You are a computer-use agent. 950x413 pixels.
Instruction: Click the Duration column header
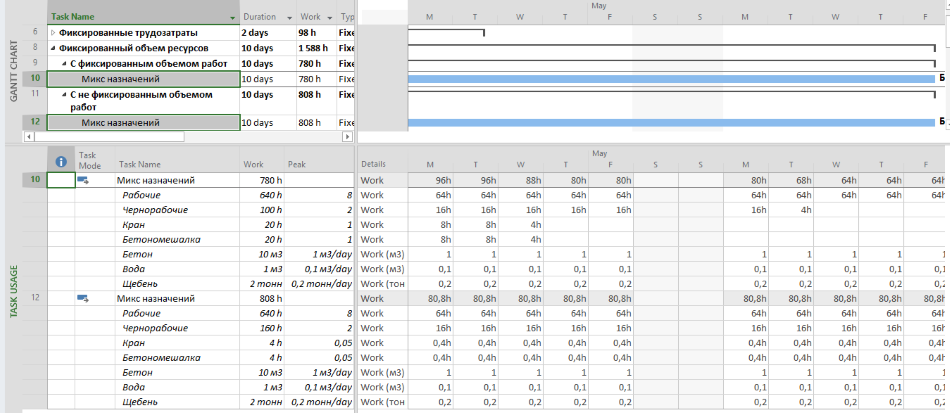267,17
